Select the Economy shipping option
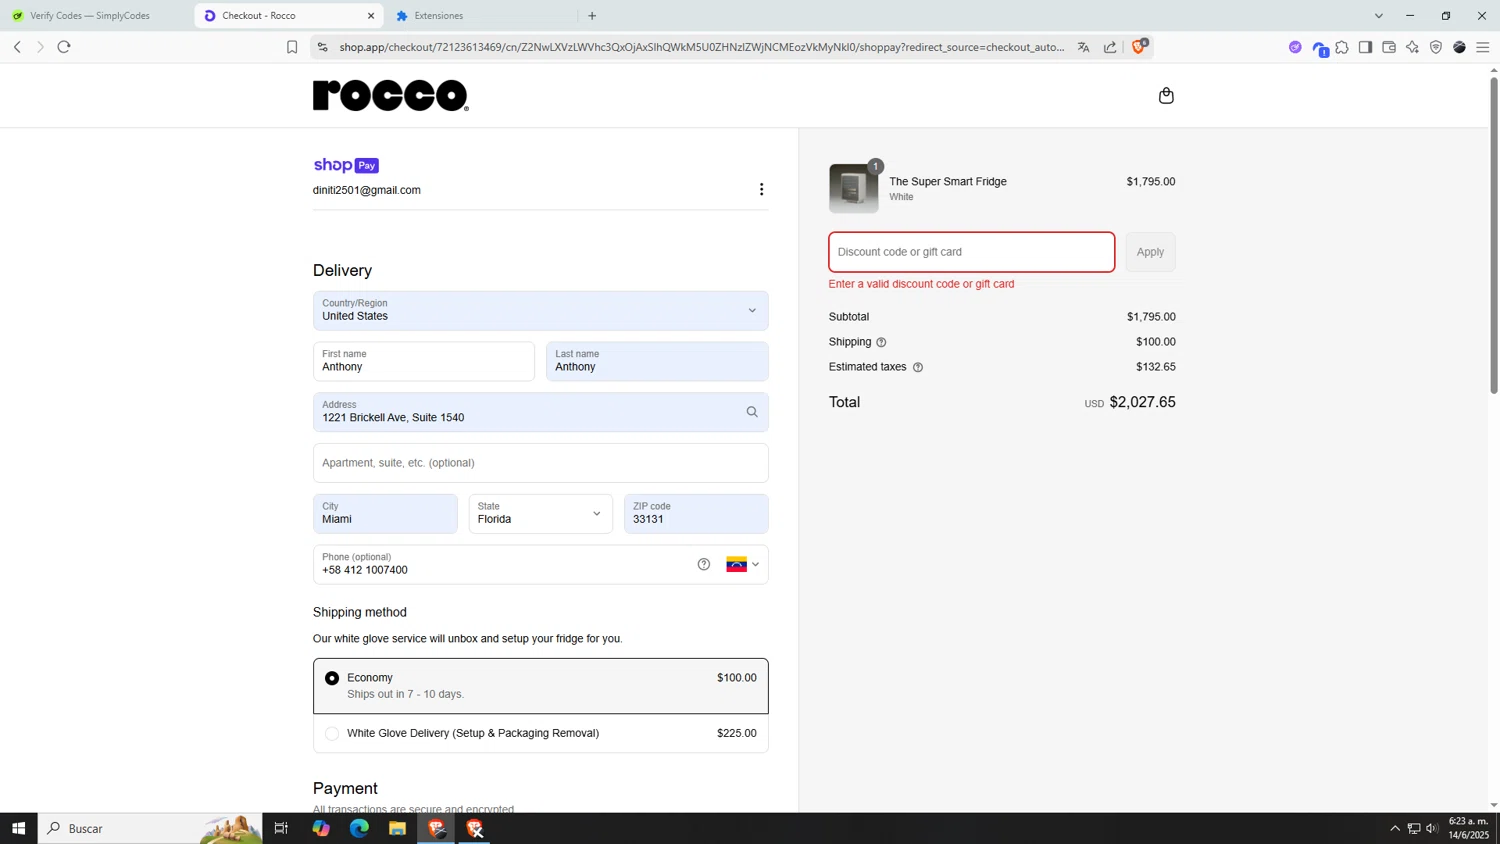 point(540,686)
